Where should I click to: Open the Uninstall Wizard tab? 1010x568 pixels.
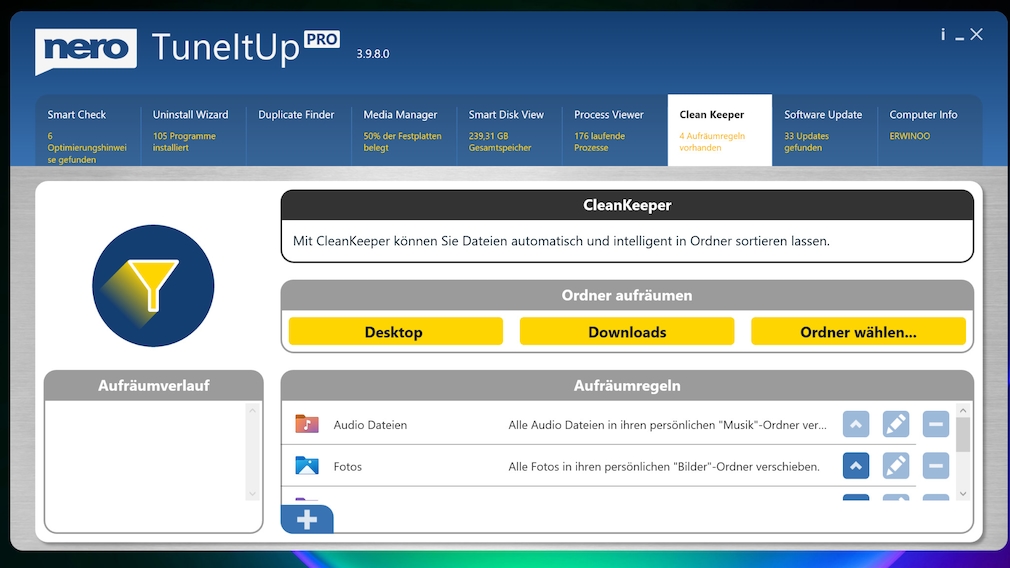193,130
